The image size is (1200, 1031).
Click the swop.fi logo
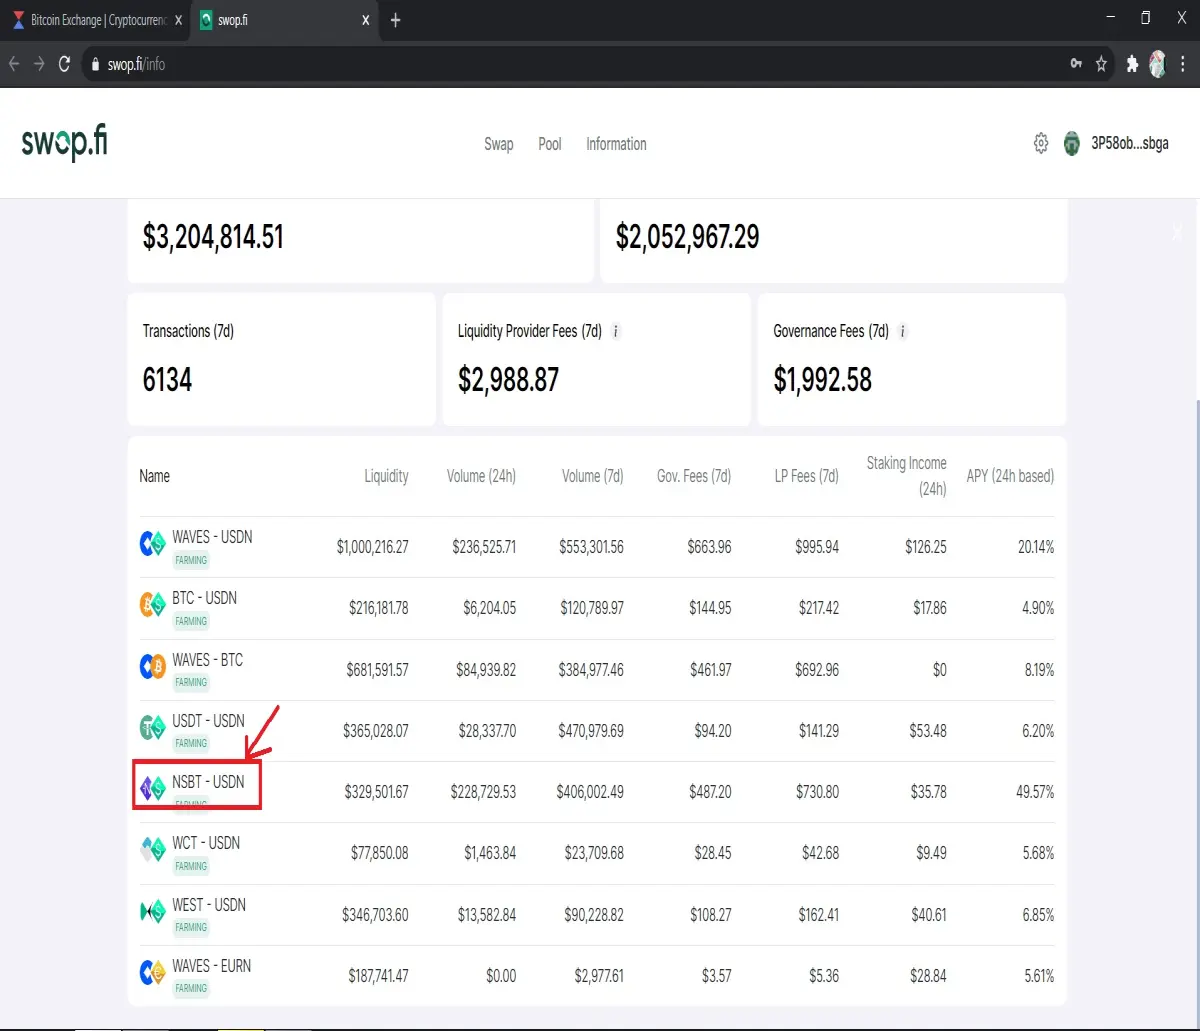click(x=65, y=143)
